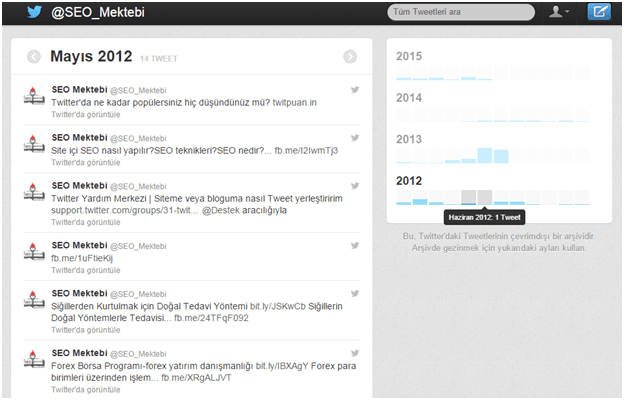Click 'SEO Mektebi' name on 'Forex Borsa' tweet
Screen dimensions: 624x400
tap(80, 353)
